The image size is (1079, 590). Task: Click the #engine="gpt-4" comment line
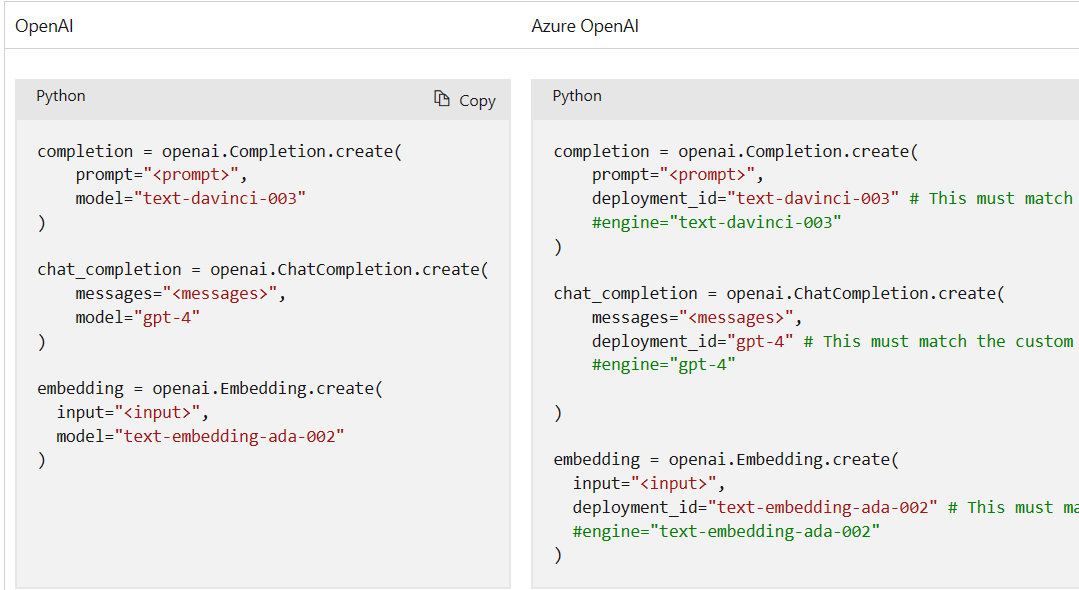663,365
